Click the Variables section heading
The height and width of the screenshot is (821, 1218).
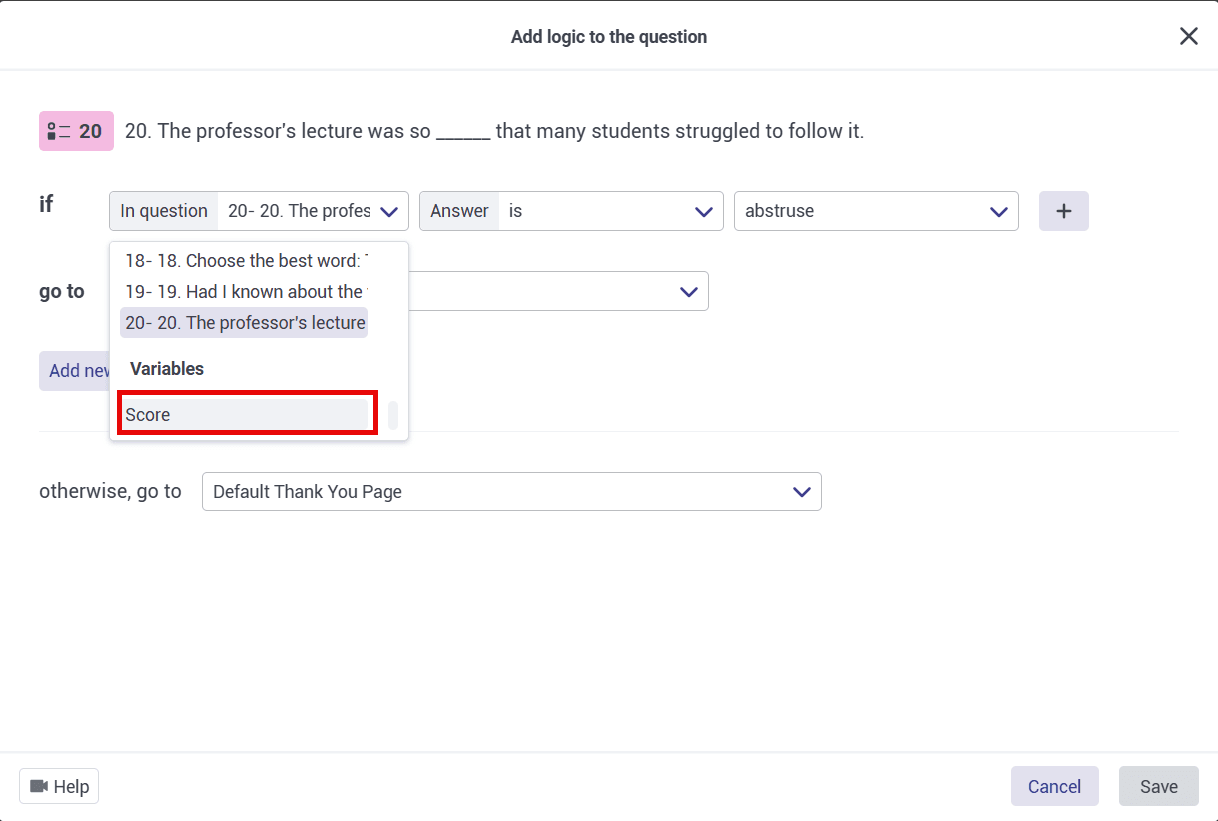(x=167, y=369)
